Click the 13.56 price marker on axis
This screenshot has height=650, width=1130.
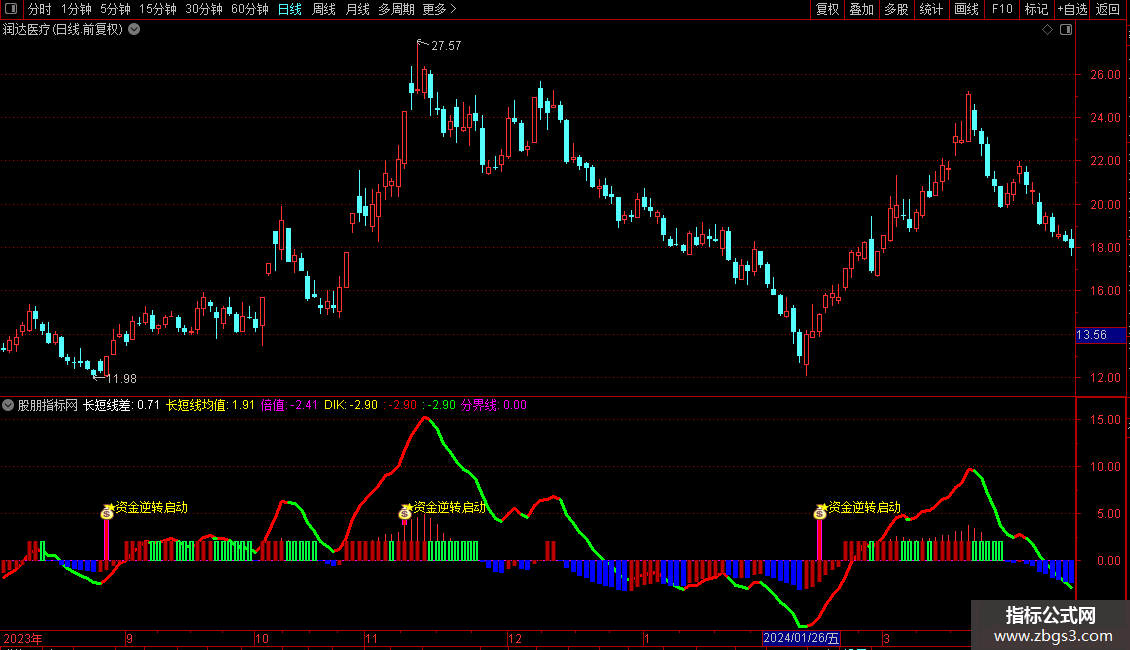pyautogui.click(x=1100, y=335)
